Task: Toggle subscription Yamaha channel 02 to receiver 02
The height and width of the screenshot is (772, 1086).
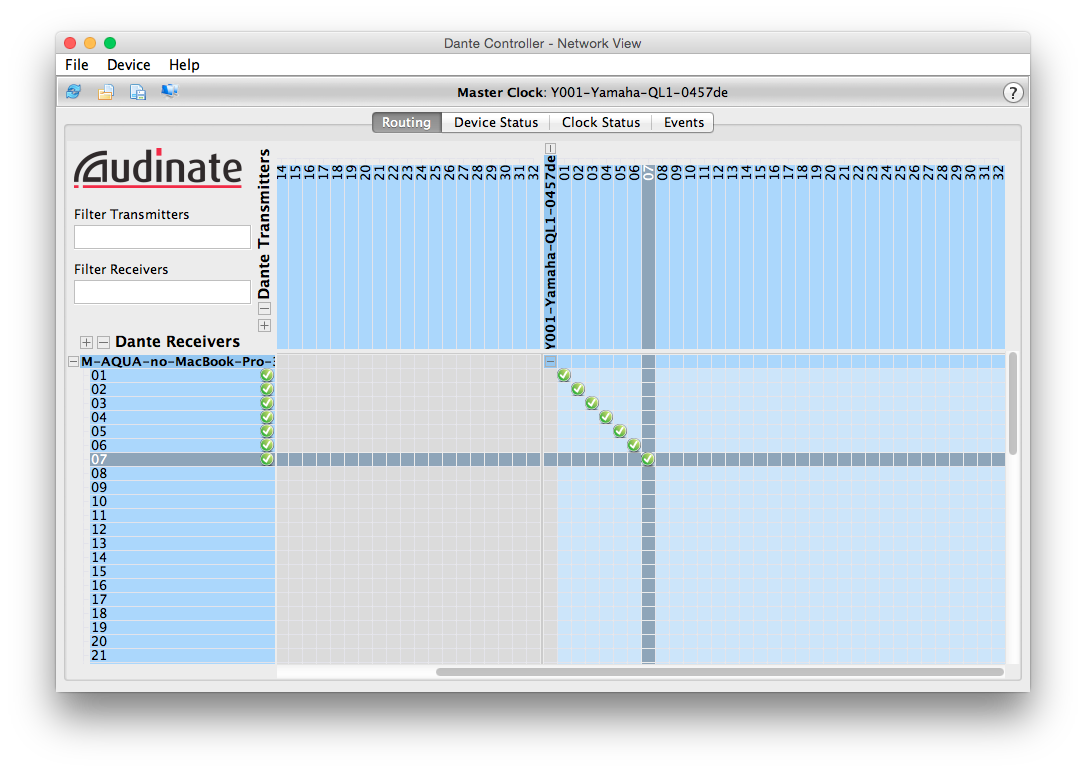Action: [578, 389]
